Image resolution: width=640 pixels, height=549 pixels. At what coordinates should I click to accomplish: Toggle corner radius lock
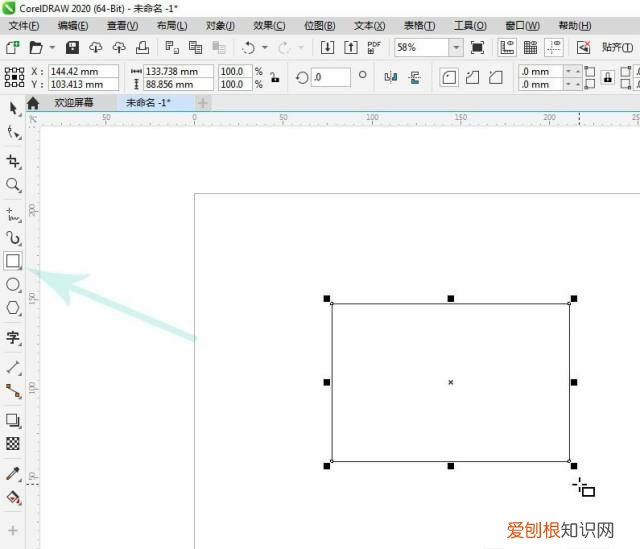[x=608, y=78]
